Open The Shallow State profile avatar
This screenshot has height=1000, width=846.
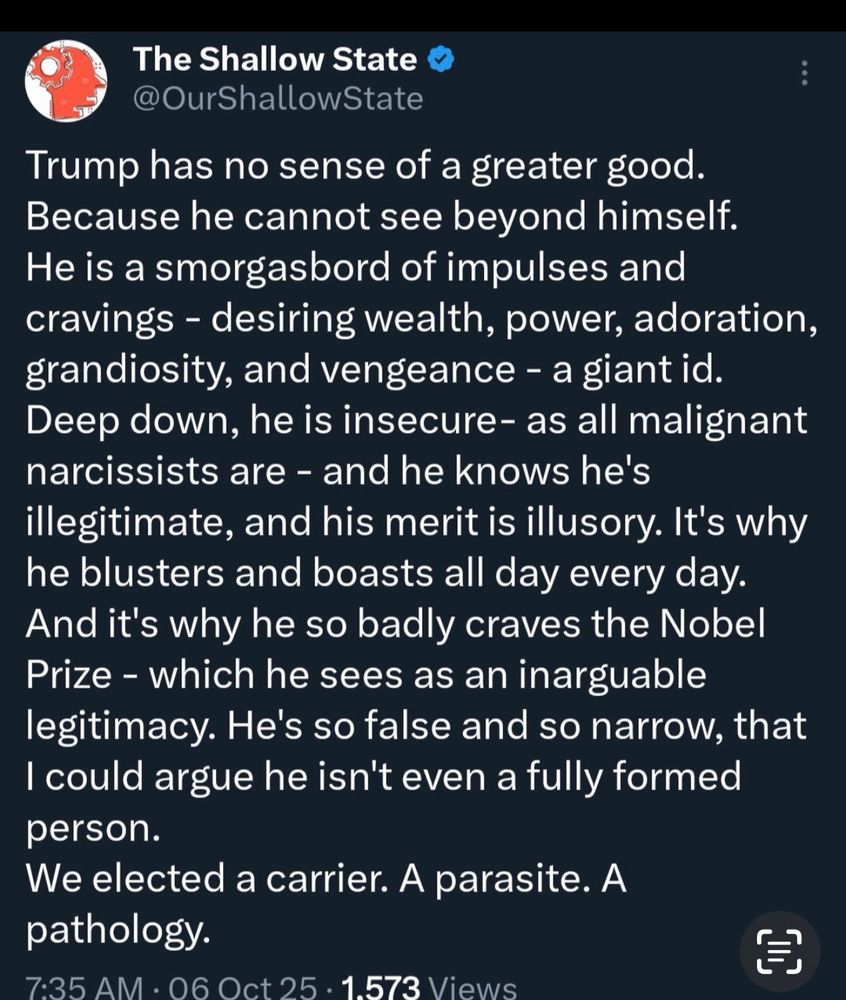tap(66, 81)
